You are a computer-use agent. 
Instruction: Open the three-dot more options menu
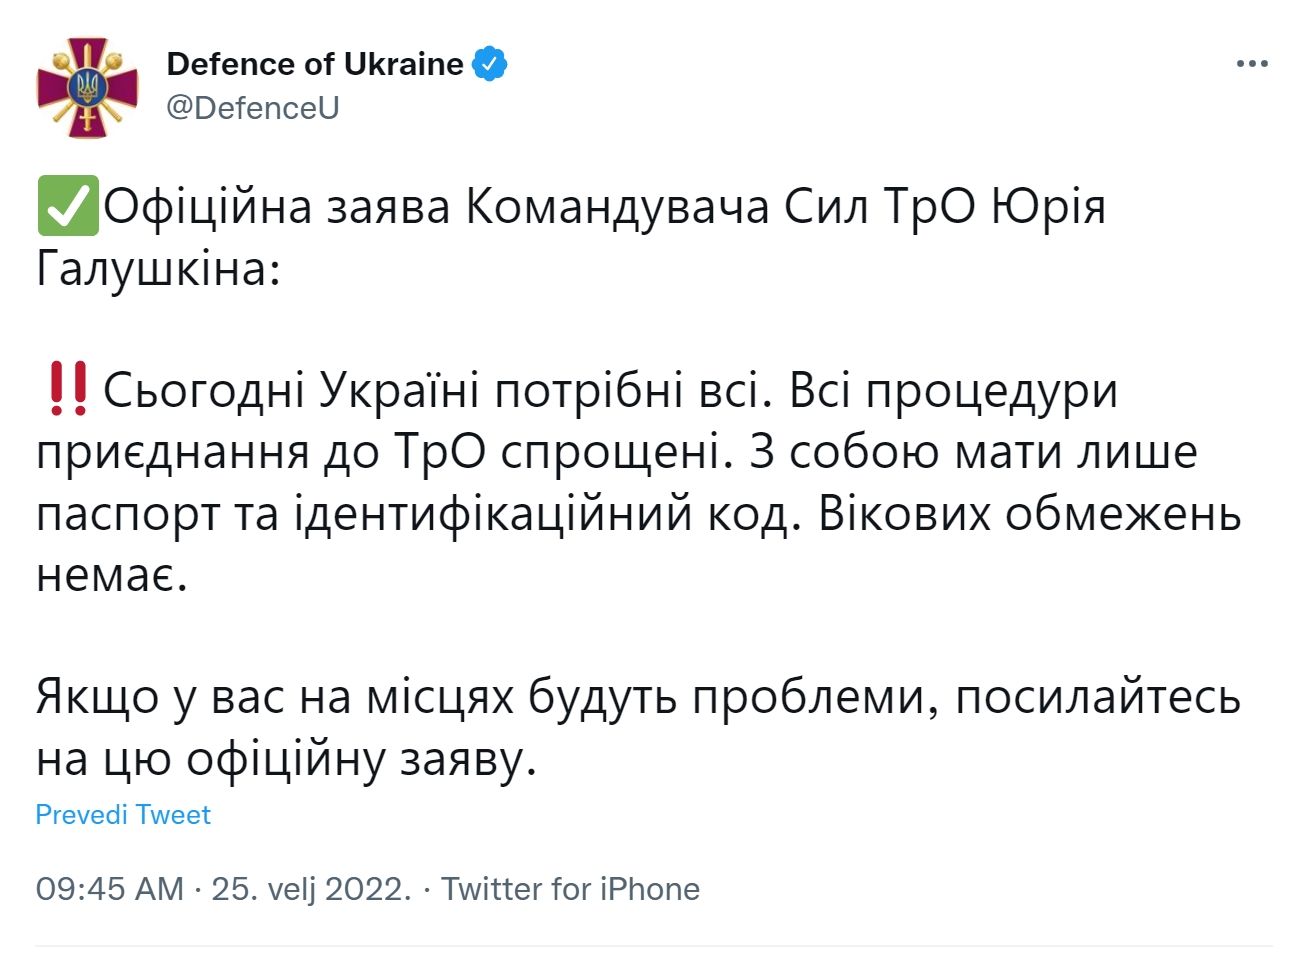[1252, 64]
